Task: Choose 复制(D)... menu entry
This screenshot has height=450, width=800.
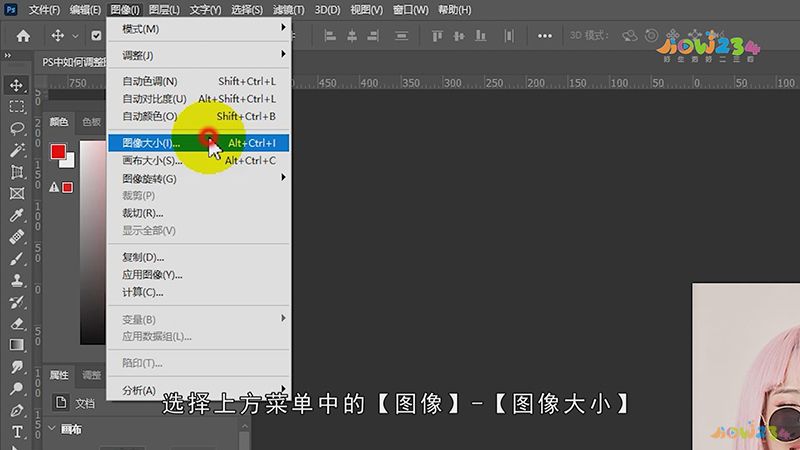Action: point(198,257)
